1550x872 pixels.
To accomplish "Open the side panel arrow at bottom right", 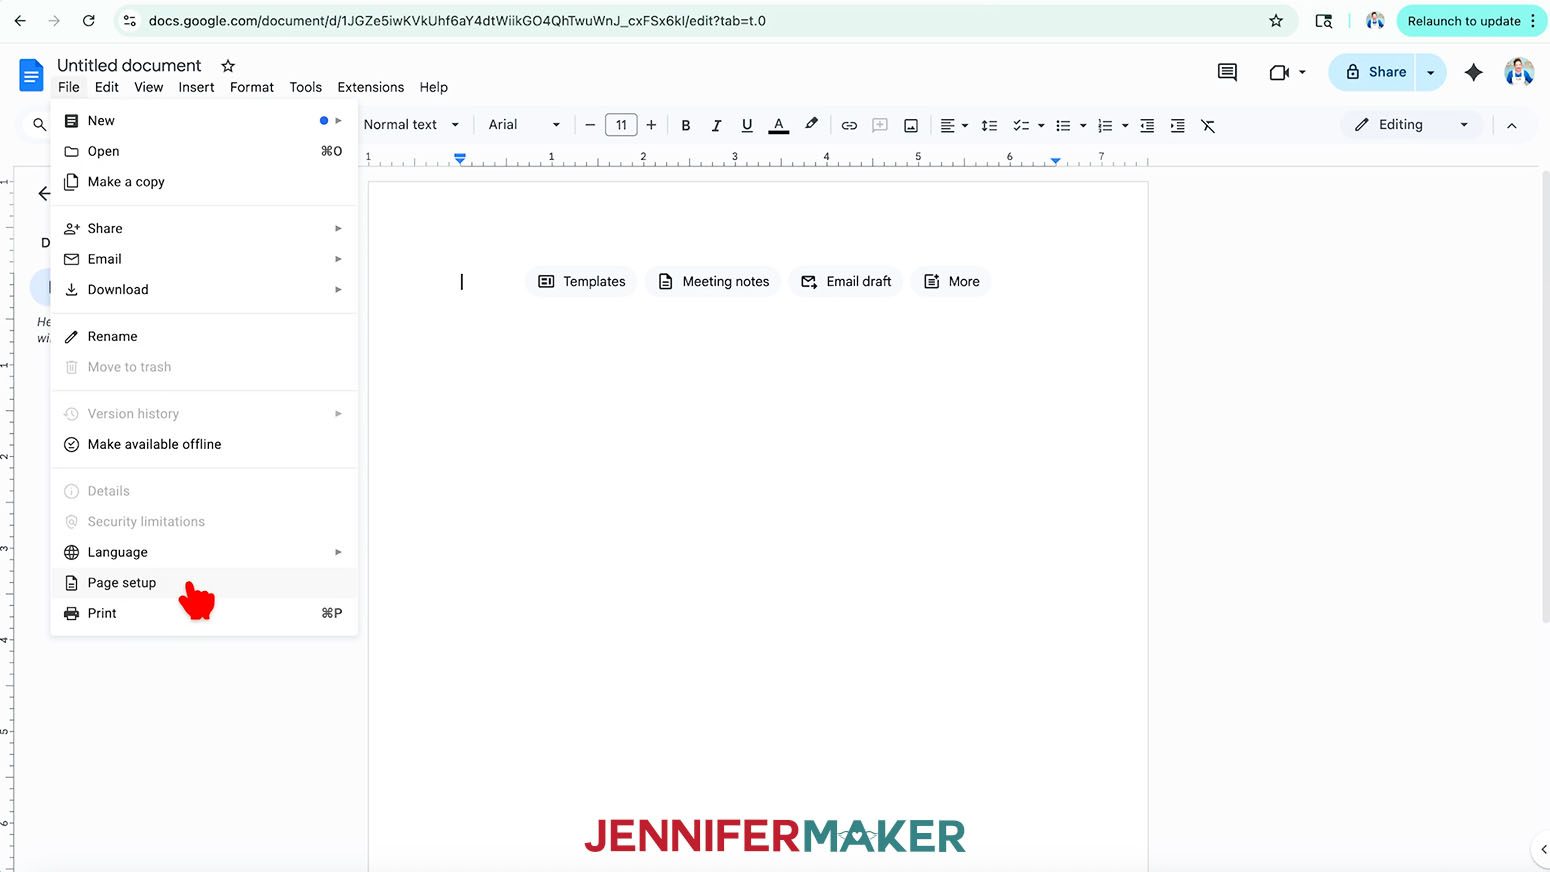I will pyautogui.click(x=1542, y=849).
